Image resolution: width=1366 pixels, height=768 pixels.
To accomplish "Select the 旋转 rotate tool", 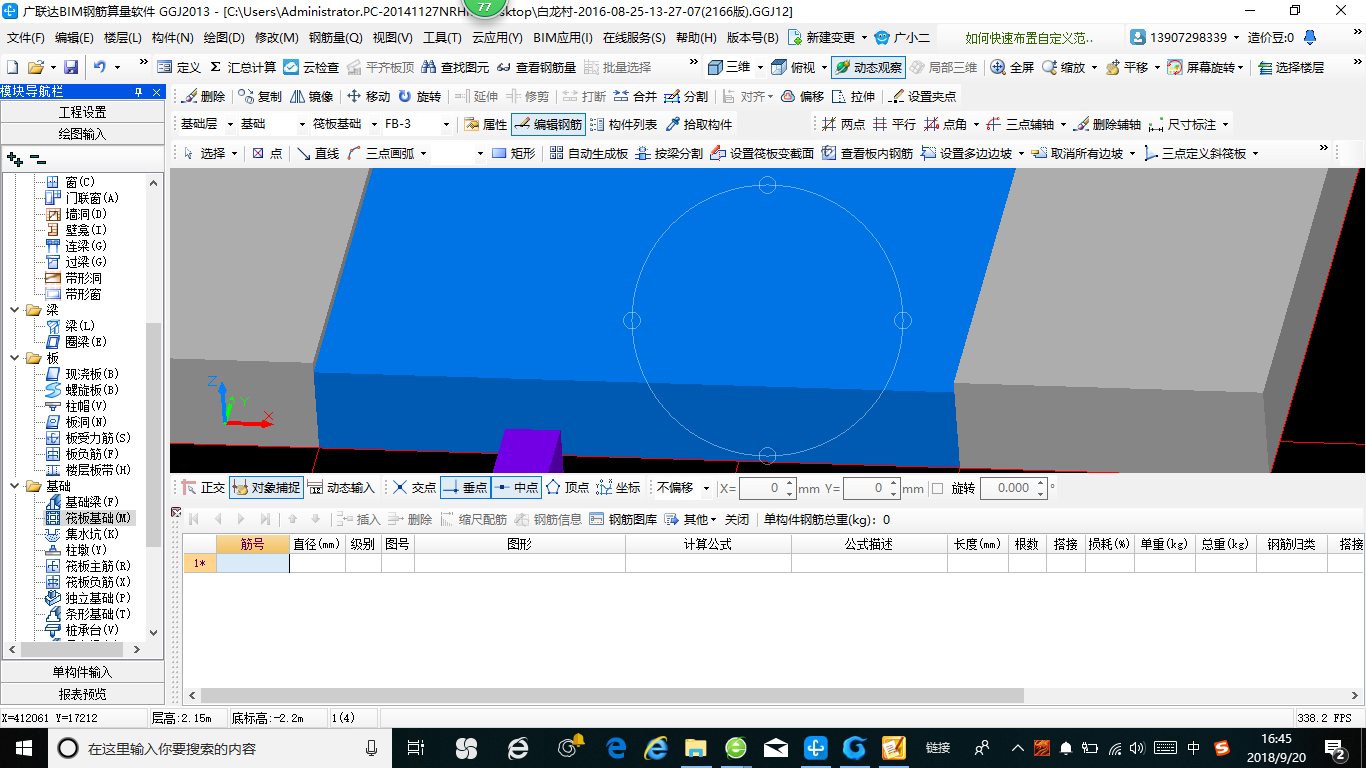I will coord(419,97).
